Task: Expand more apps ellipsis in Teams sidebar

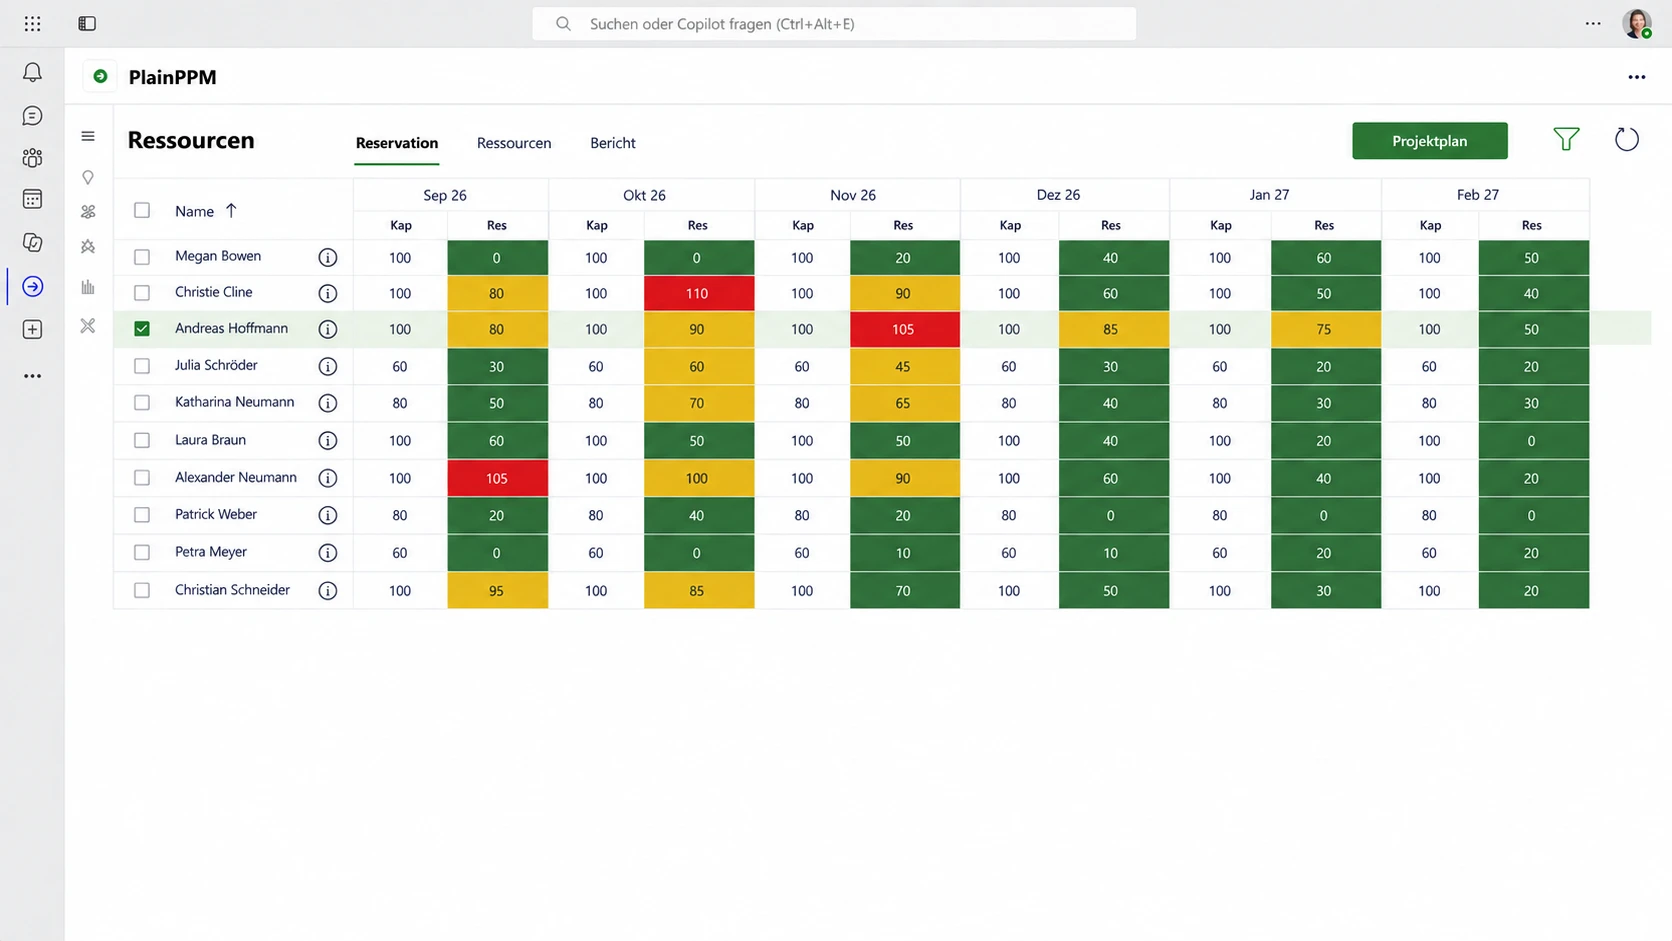Action: pyautogui.click(x=32, y=376)
